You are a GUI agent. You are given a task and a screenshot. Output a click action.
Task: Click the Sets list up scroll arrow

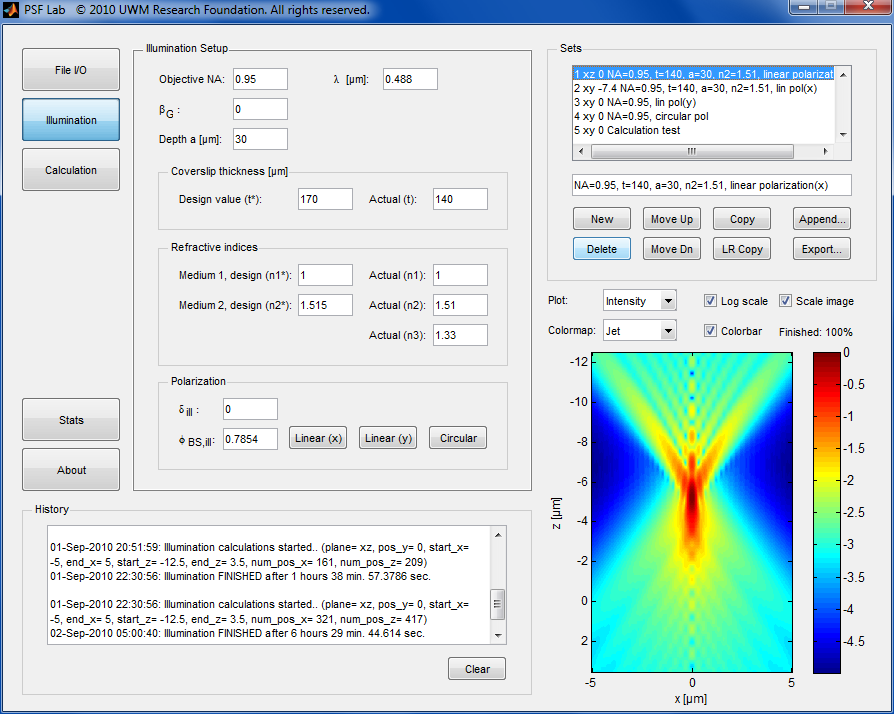[843, 75]
